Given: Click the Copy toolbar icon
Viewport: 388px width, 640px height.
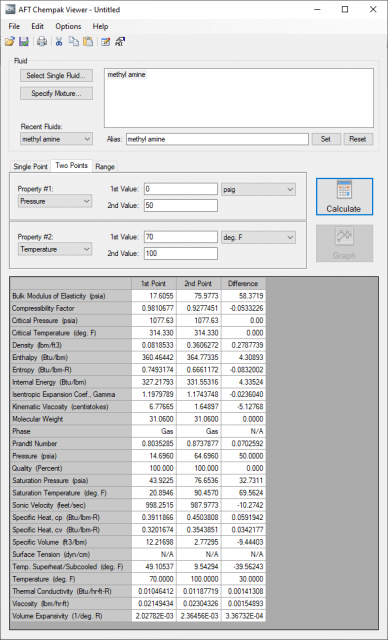Looking at the screenshot, I should pyautogui.click(x=73, y=41).
